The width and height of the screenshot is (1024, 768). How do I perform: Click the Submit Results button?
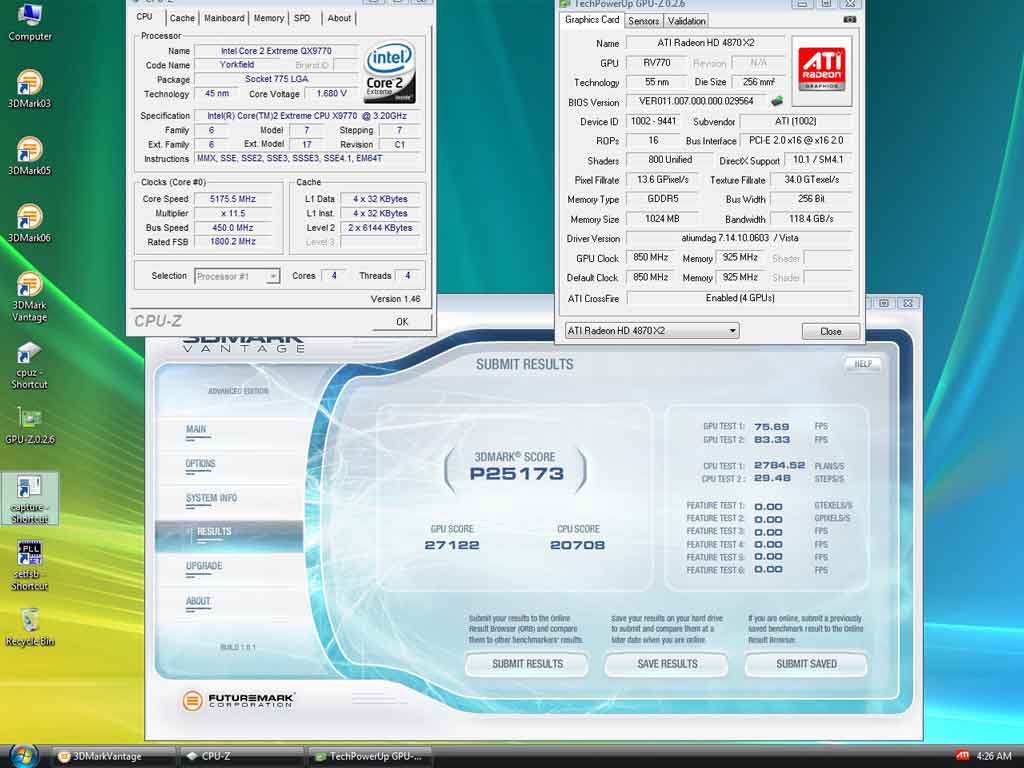click(527, 664)
